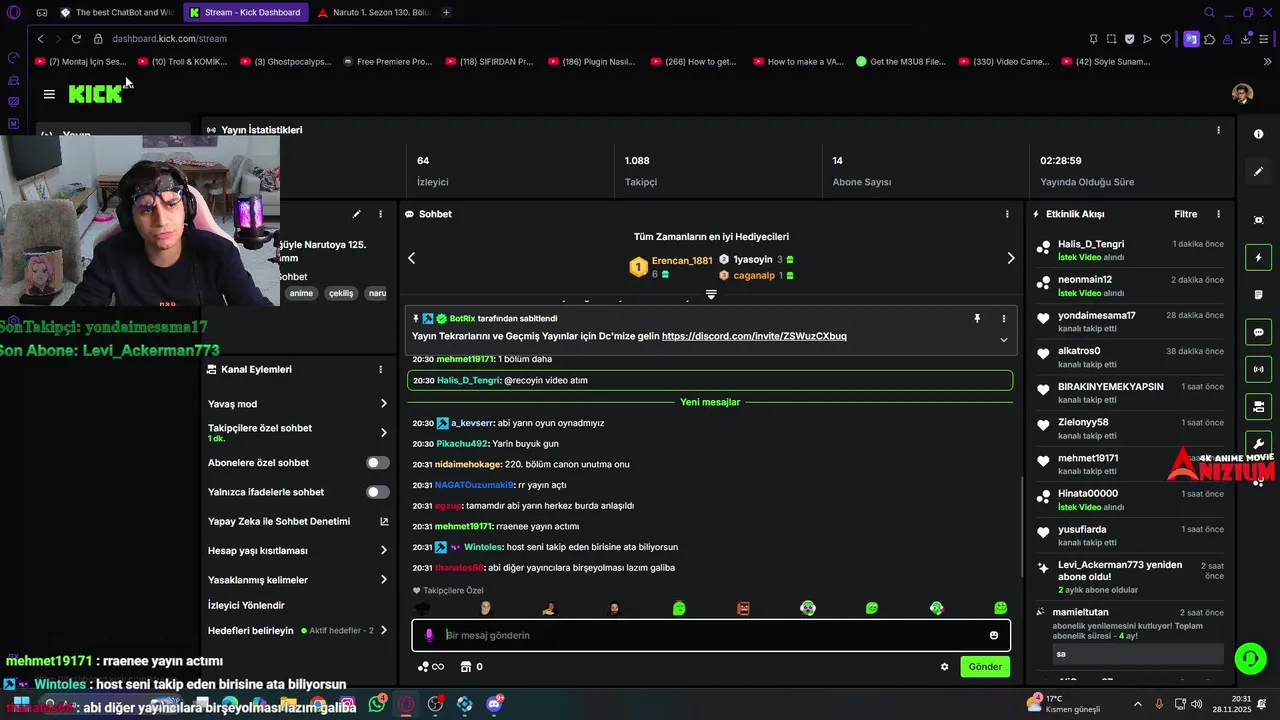Click Halis_D_Tengri username in chat
The image size is (1280, 720).
click(x=468, y=381)
